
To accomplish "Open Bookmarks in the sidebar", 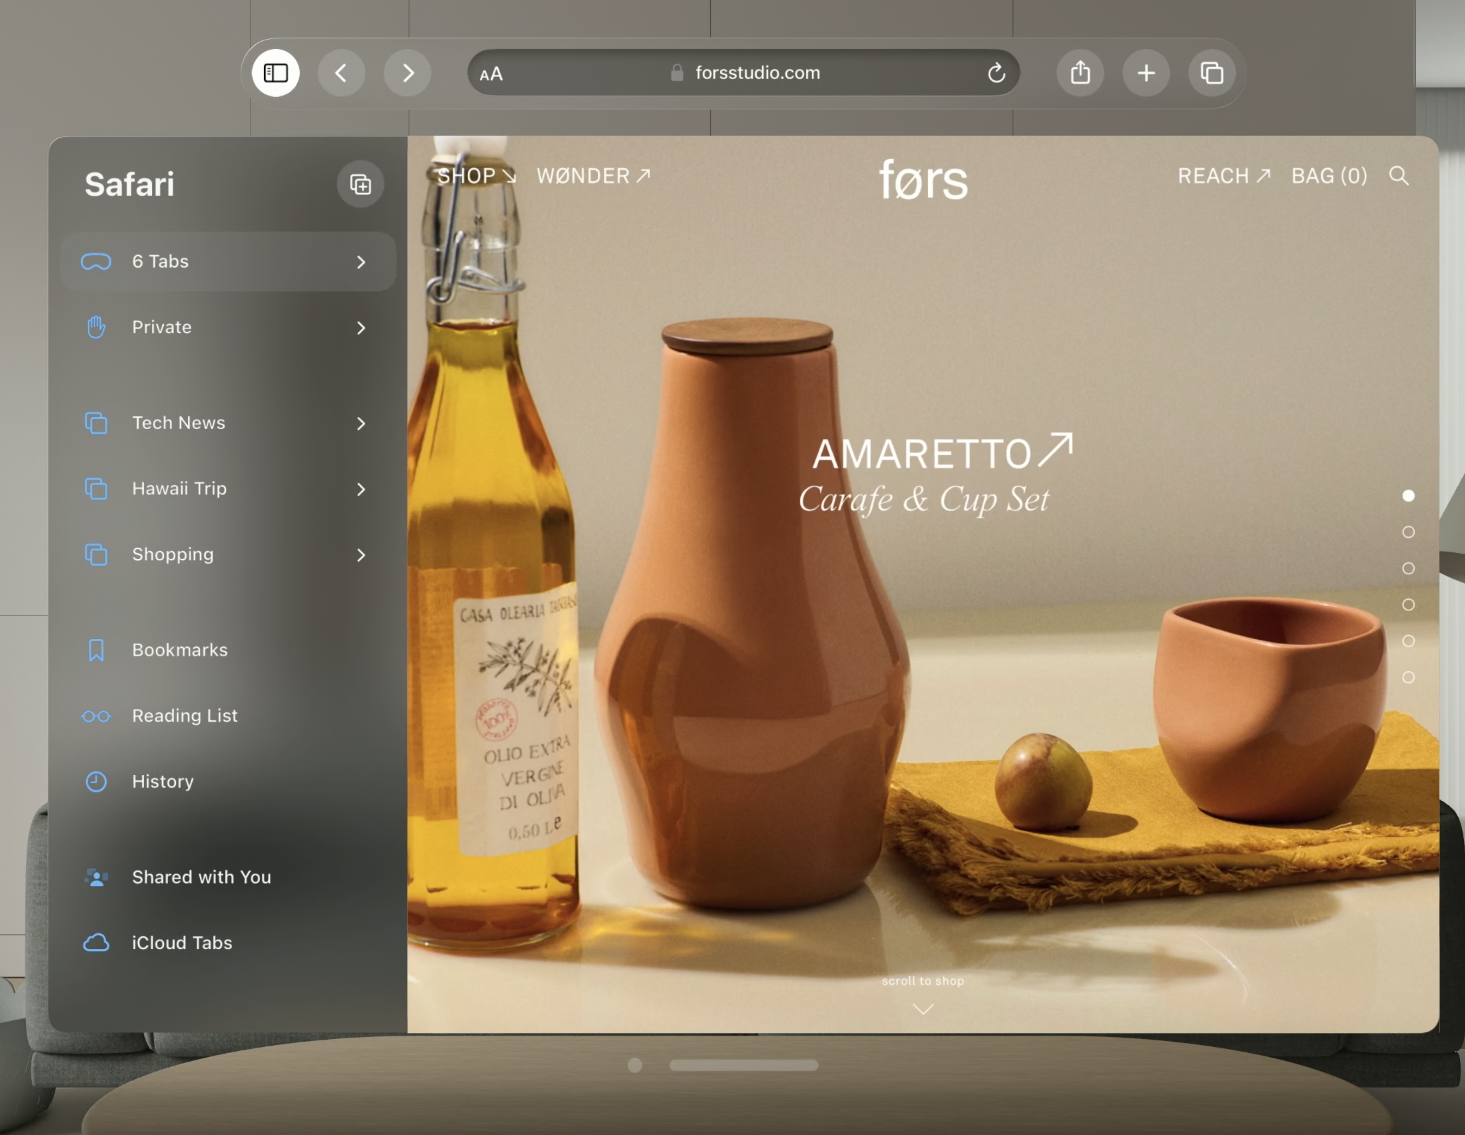I will click(228, 650).
